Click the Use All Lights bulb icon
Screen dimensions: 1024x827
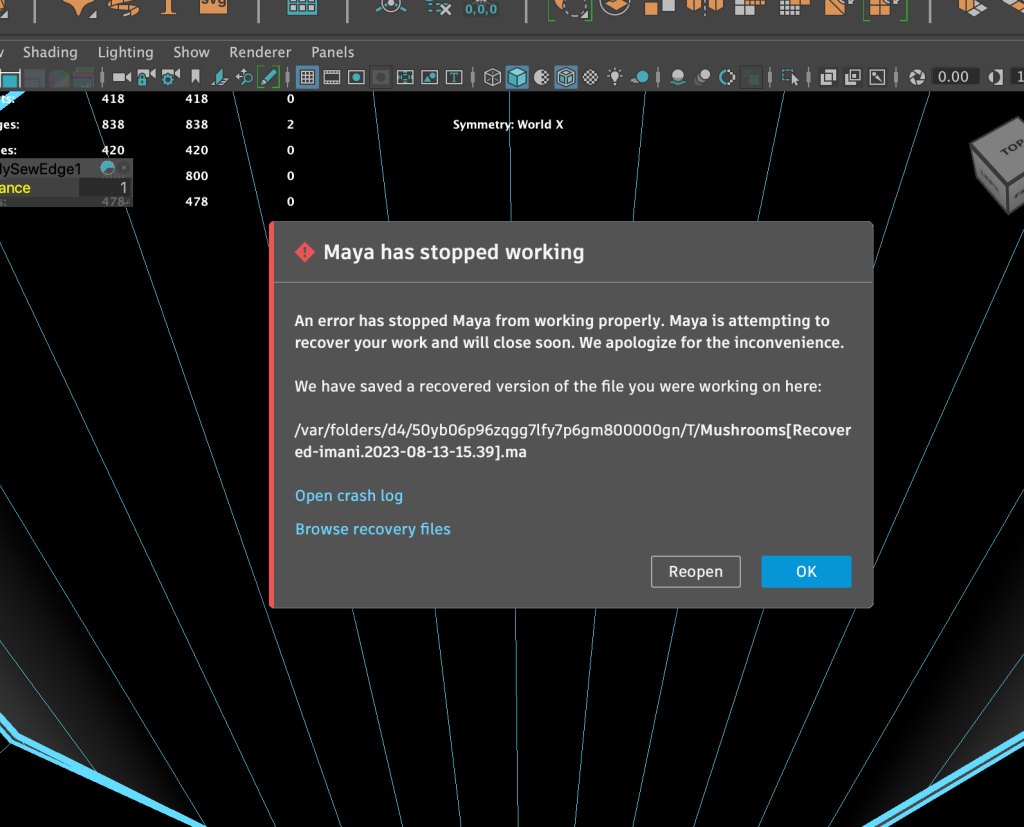click(615, 77)
